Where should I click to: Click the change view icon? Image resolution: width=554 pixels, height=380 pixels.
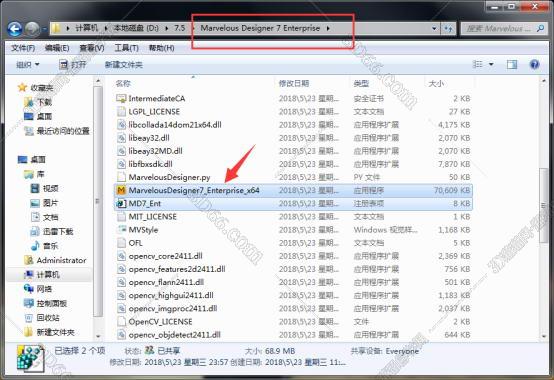[x=478, y=64]
